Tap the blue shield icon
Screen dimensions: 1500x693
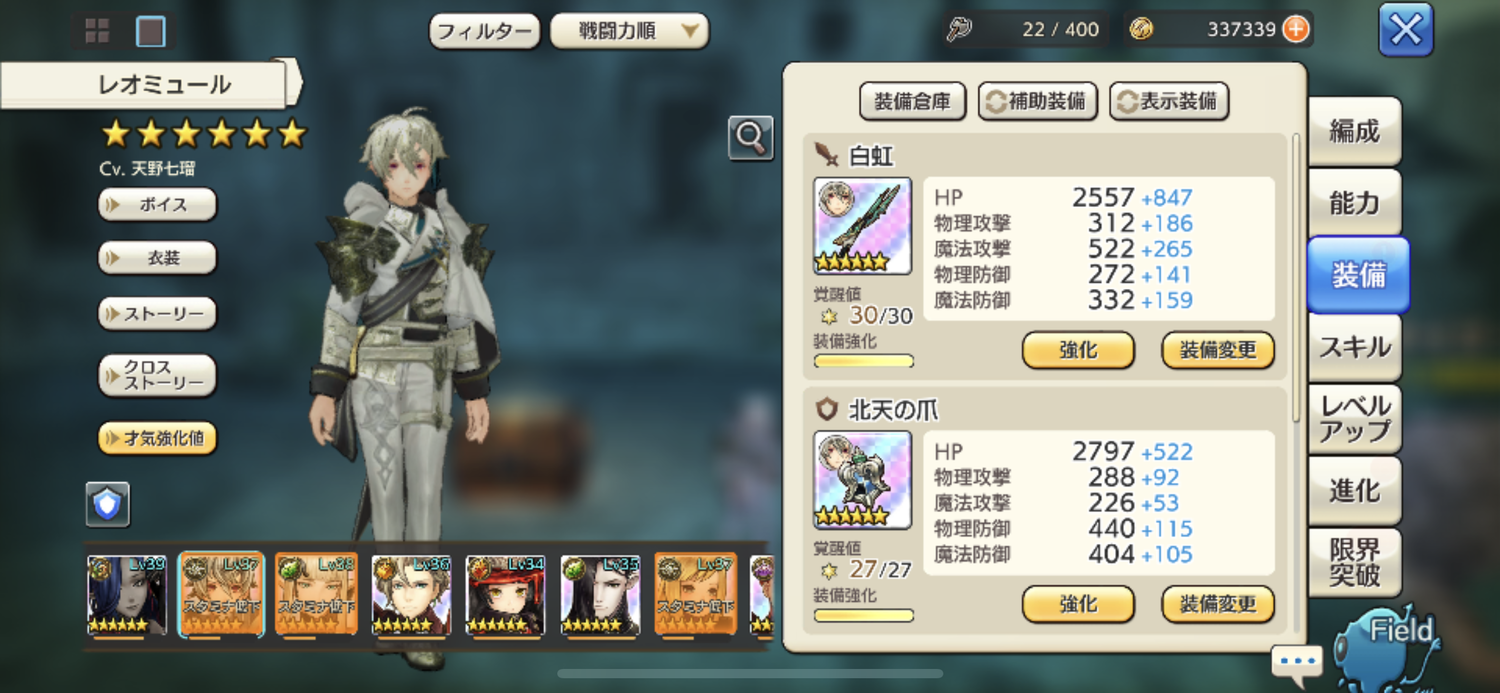click(107, 505)
